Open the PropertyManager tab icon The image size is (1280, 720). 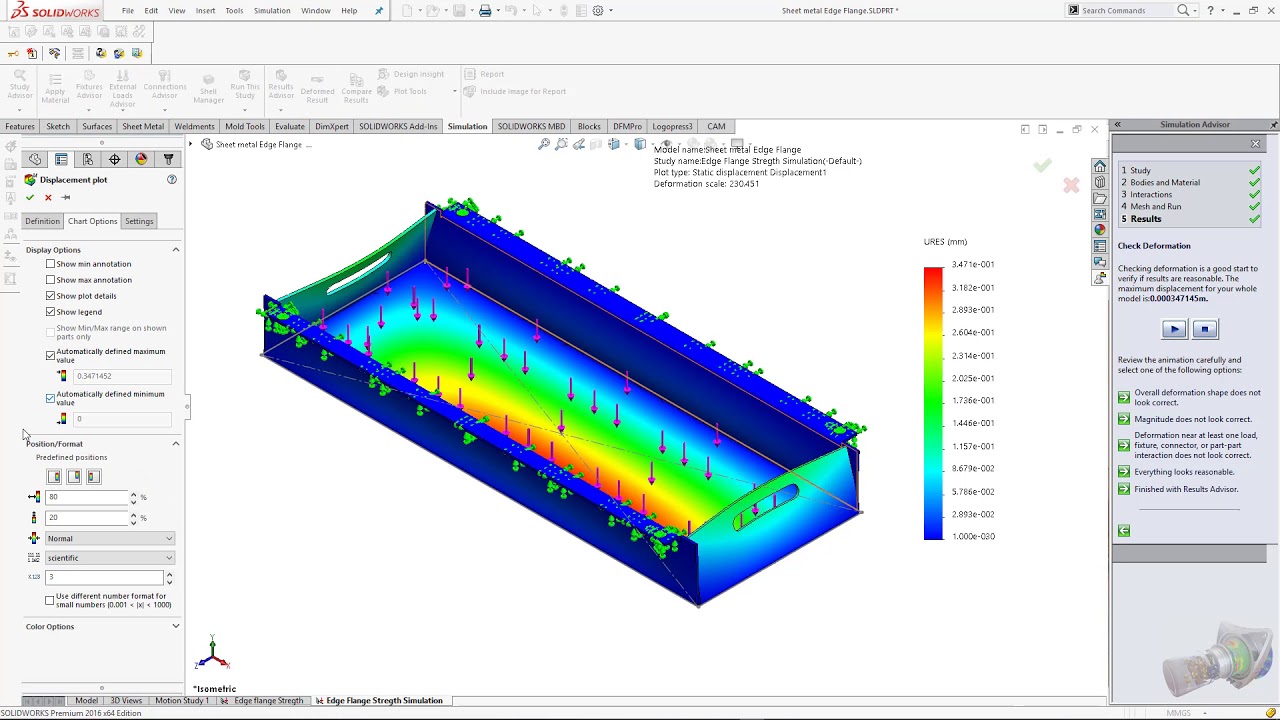click(x=62, y=159)
